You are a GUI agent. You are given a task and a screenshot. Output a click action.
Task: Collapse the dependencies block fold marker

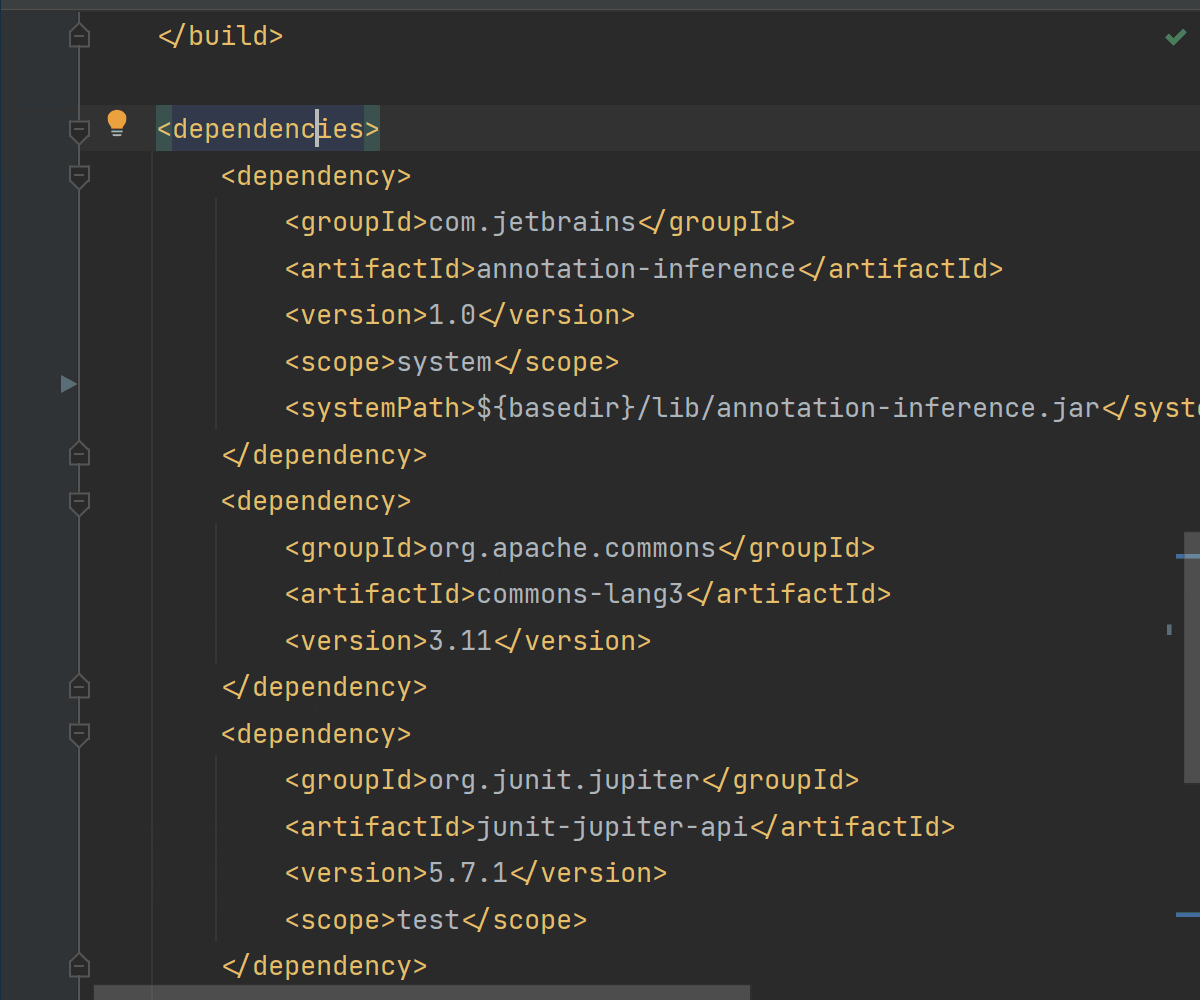78,130
